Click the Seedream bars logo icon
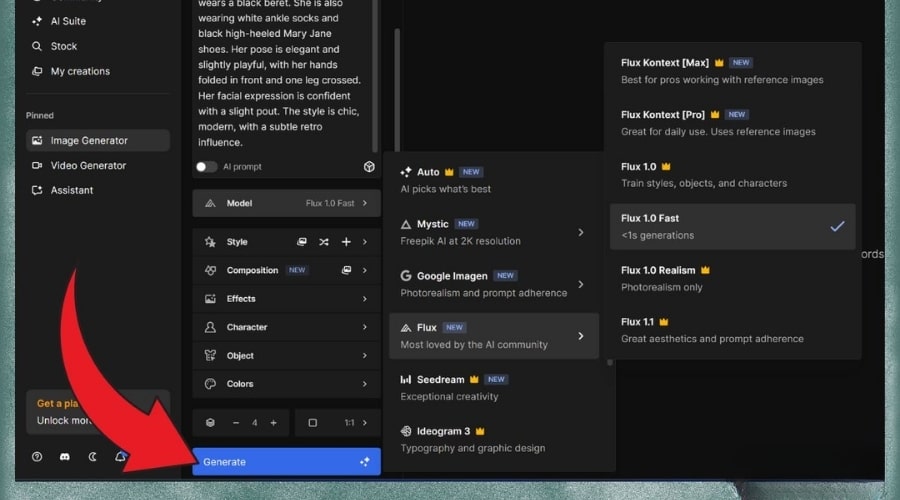Screen dimensions: 900x500 (406, 379)
